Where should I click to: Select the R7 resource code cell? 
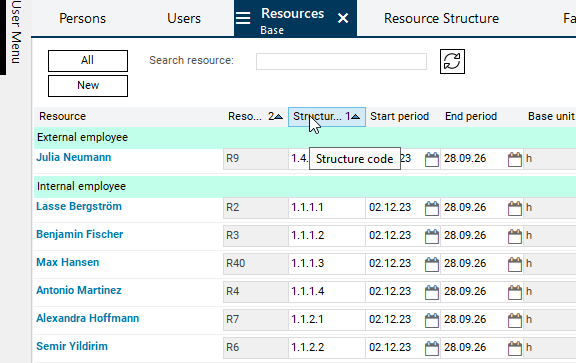tap(256, 319)
